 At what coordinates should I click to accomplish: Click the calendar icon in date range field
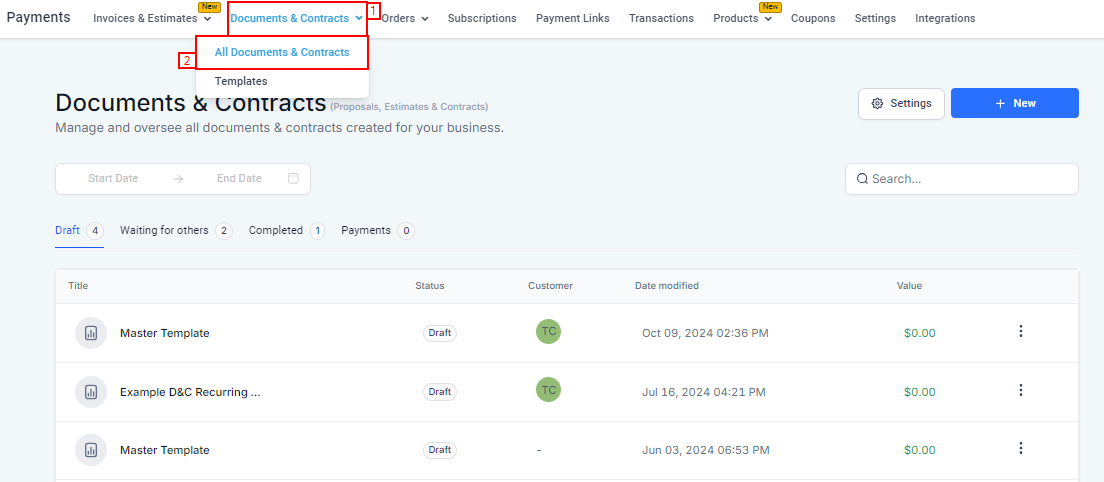[294, 179]
